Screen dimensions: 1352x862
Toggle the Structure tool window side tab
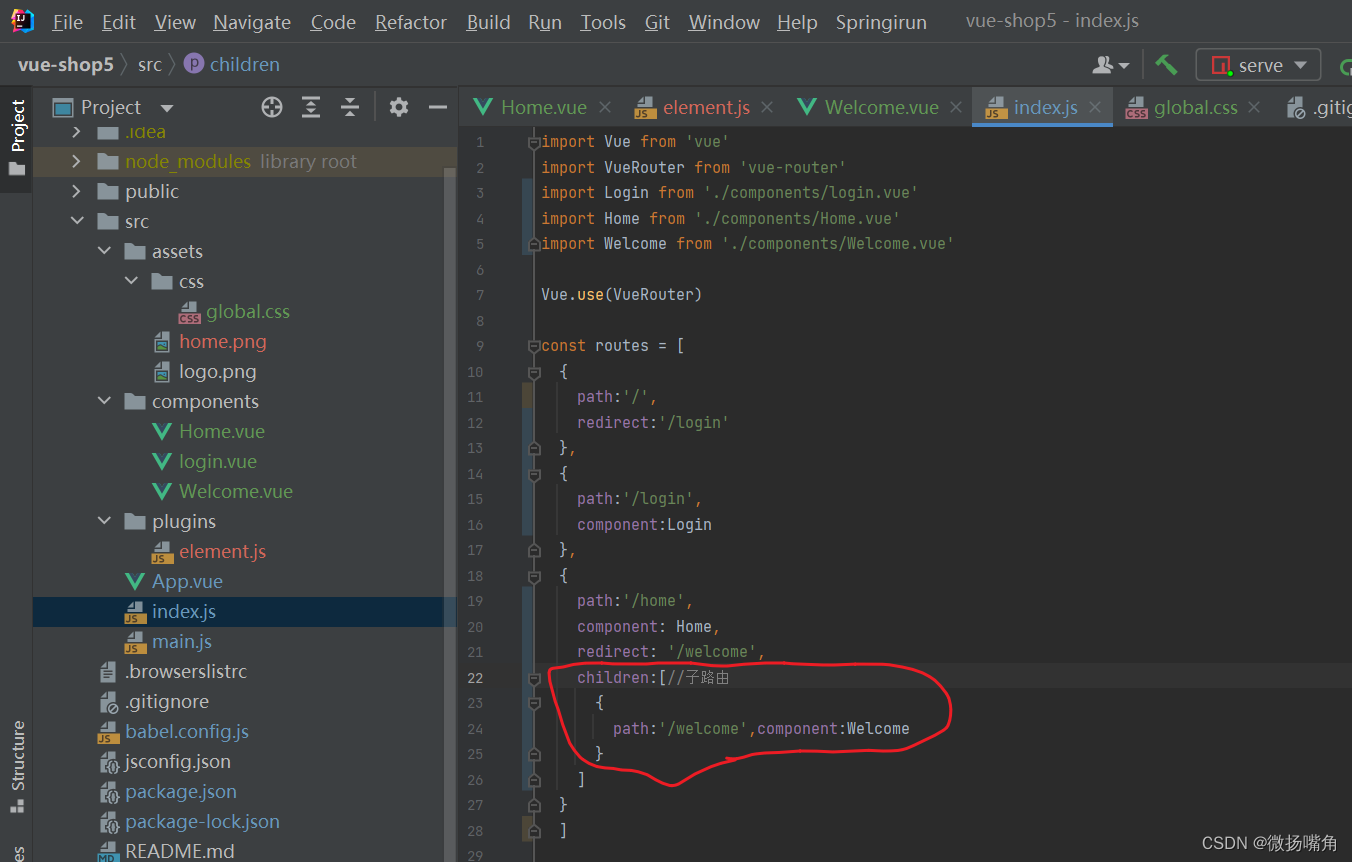tap(17, 766)
